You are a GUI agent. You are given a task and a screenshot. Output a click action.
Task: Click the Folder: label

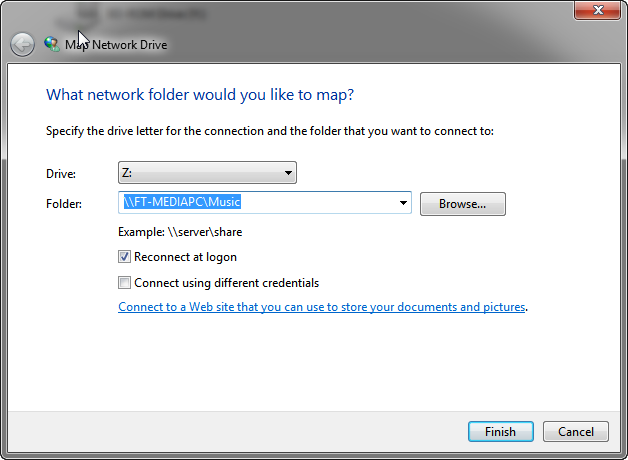[x=63, y=204]
